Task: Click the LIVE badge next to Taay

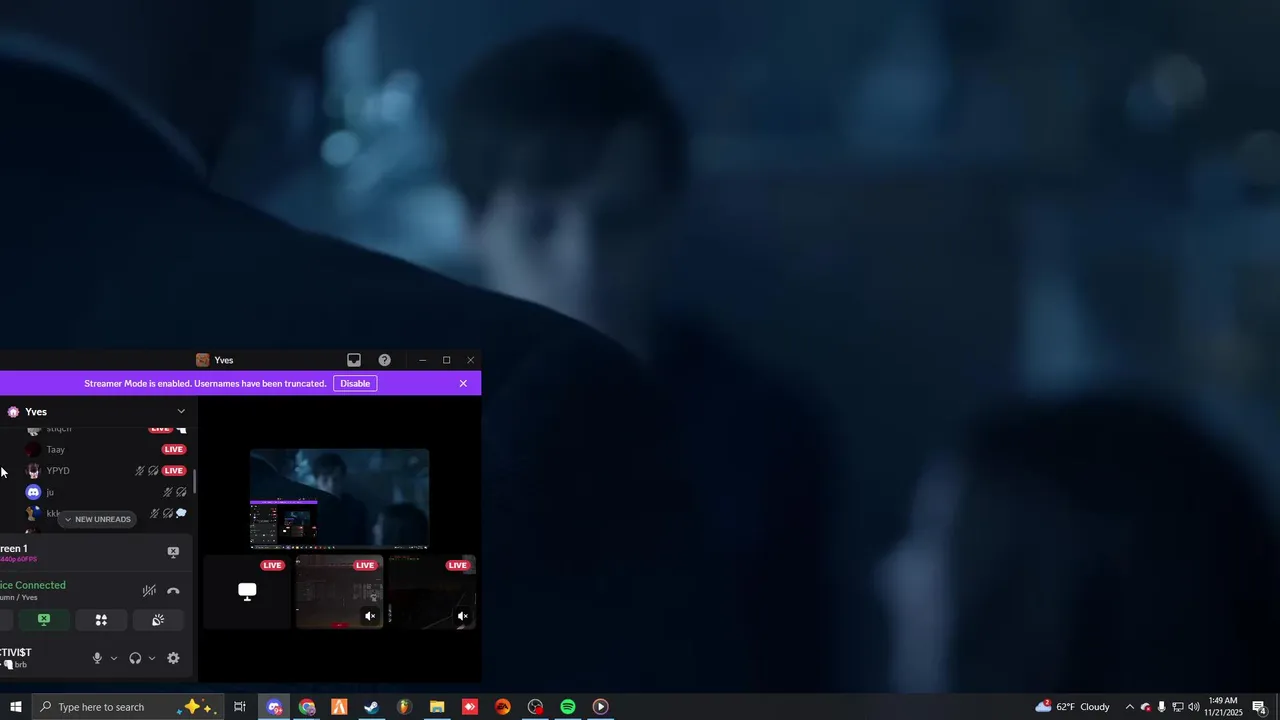Action: (174, 449)
